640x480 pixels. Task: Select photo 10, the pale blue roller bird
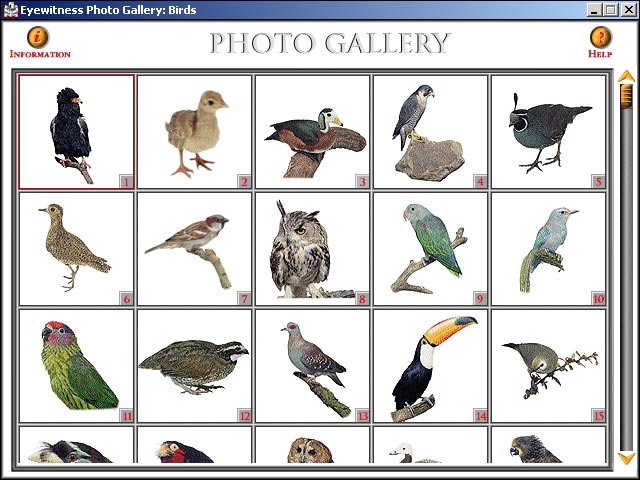click(x=549, y=249)
